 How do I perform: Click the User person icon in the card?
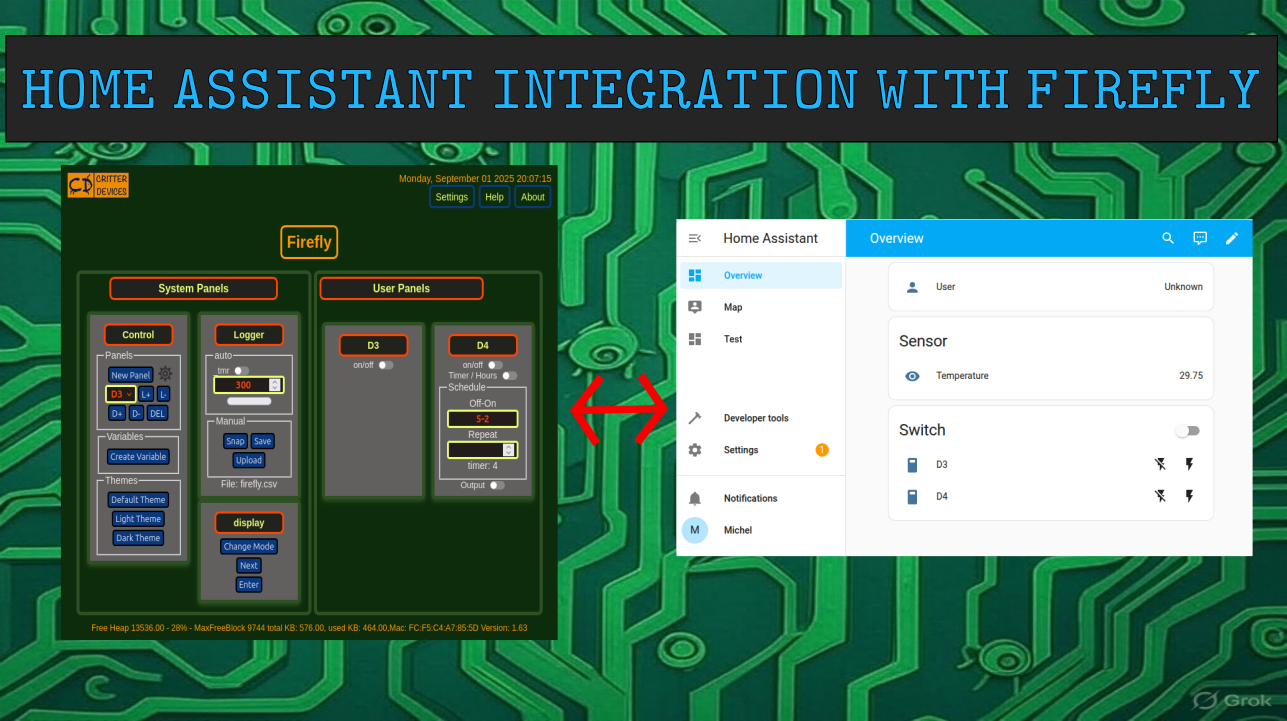click(x=912, y=287)
